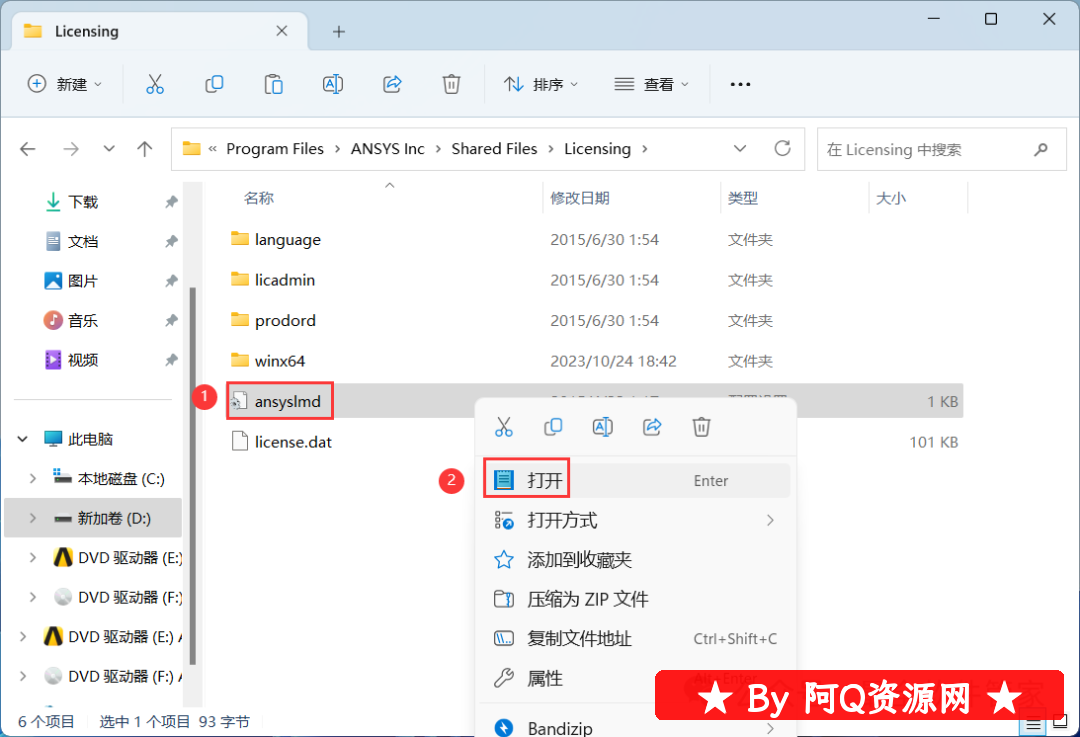Open the winx64 folder entry
1080x737 pixels.
279,361
